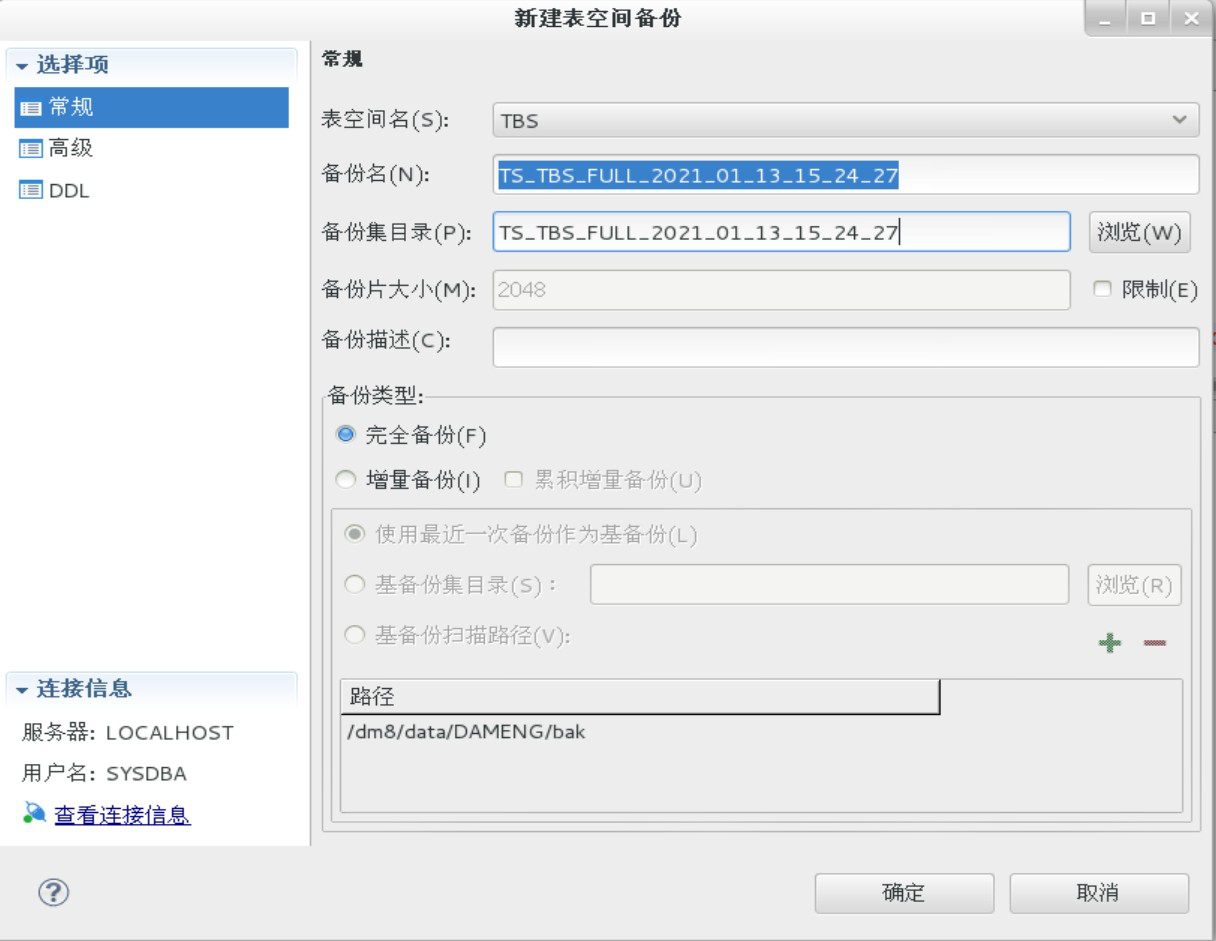The image size is (1216, 941).
Task: Click the 服务器: LOCALHOST text
Action: click(128, 732)
